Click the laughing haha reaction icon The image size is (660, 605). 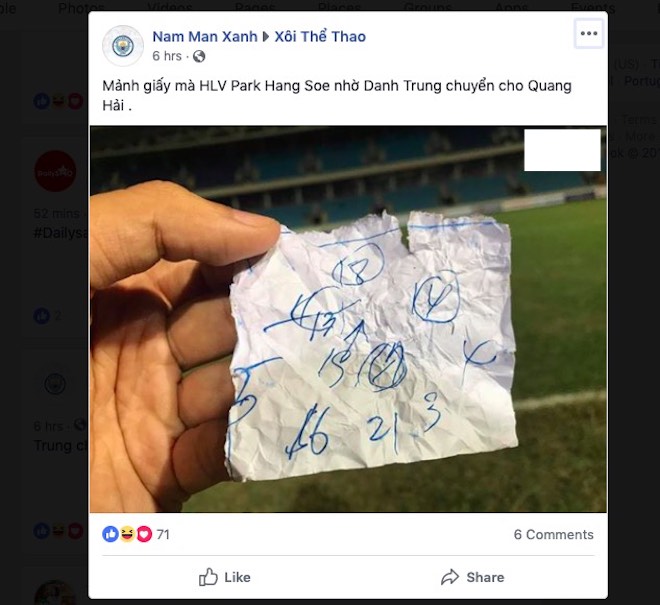(x=127, y=534)
